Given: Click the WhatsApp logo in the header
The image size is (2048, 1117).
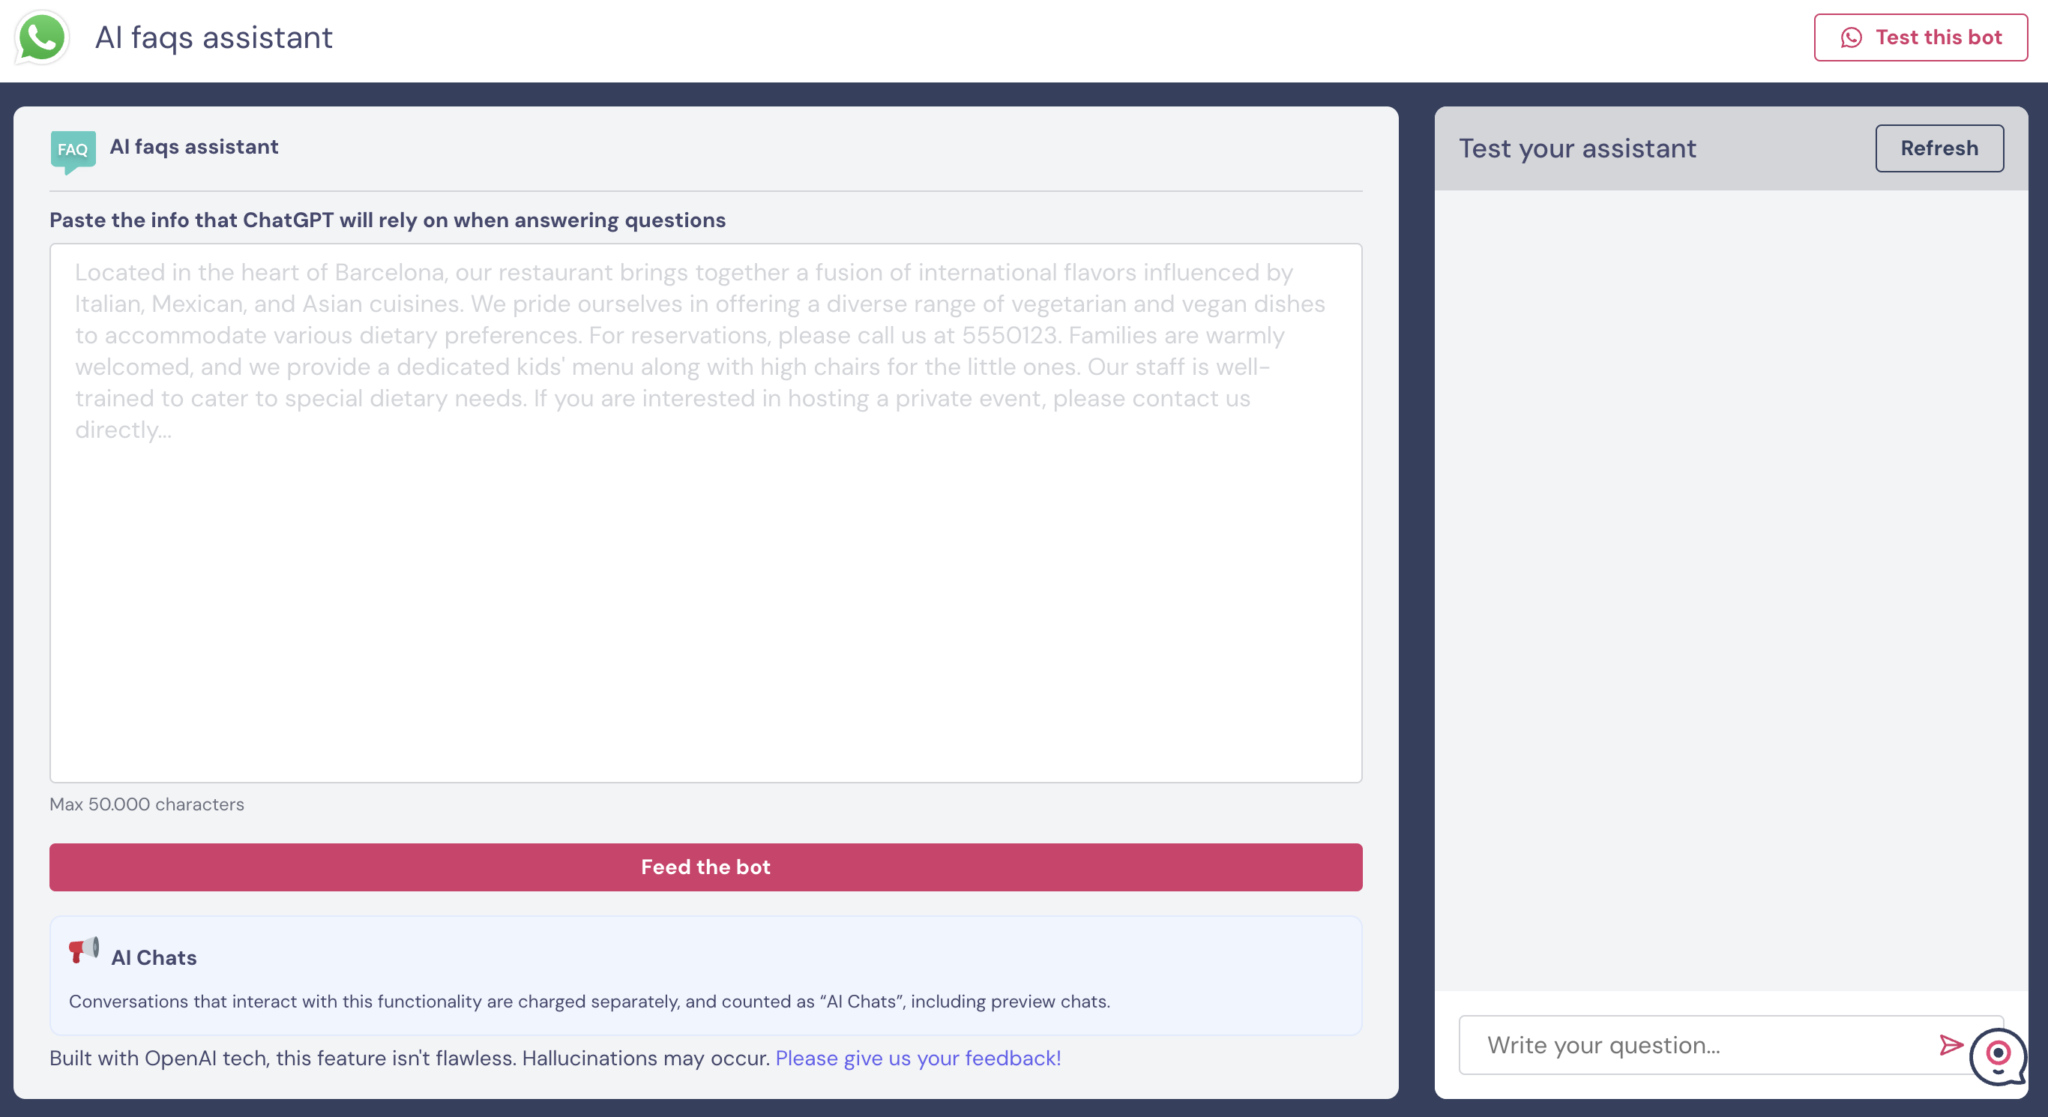Looking at the screenshot, I should (x=42, y=38).
